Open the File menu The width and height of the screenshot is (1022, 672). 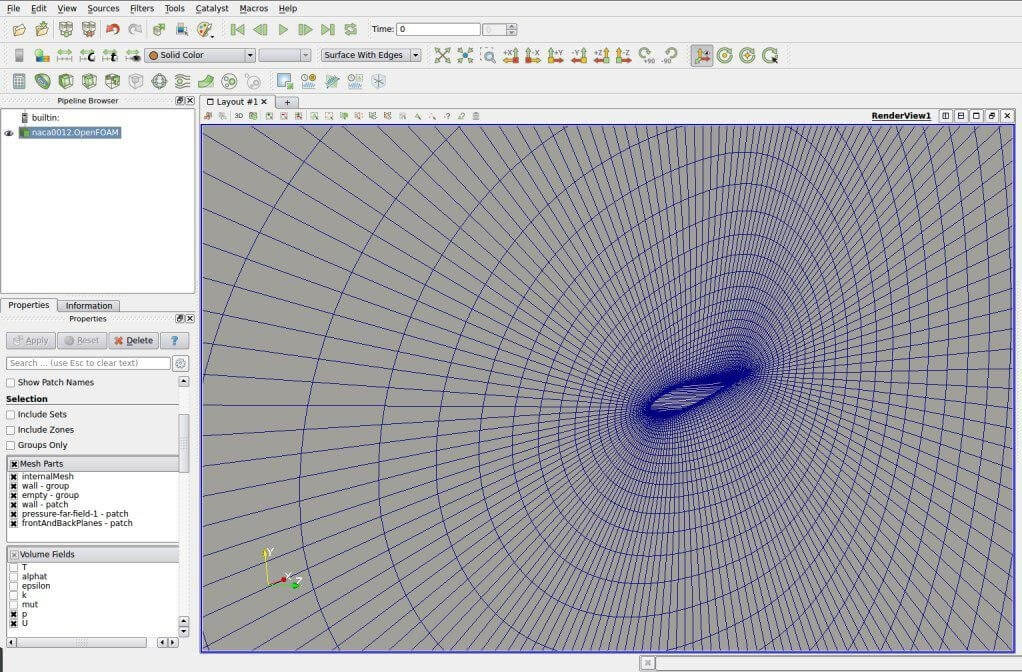tap(13, 8)
